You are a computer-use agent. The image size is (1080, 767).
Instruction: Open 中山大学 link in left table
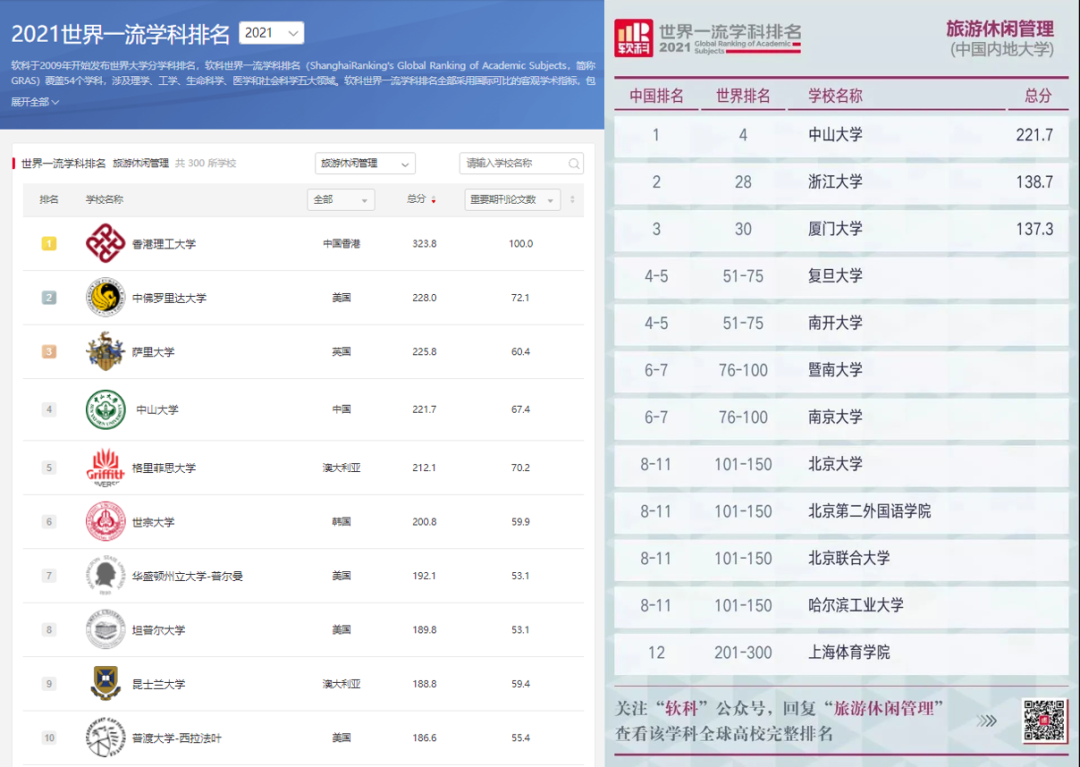click(157, 410)
